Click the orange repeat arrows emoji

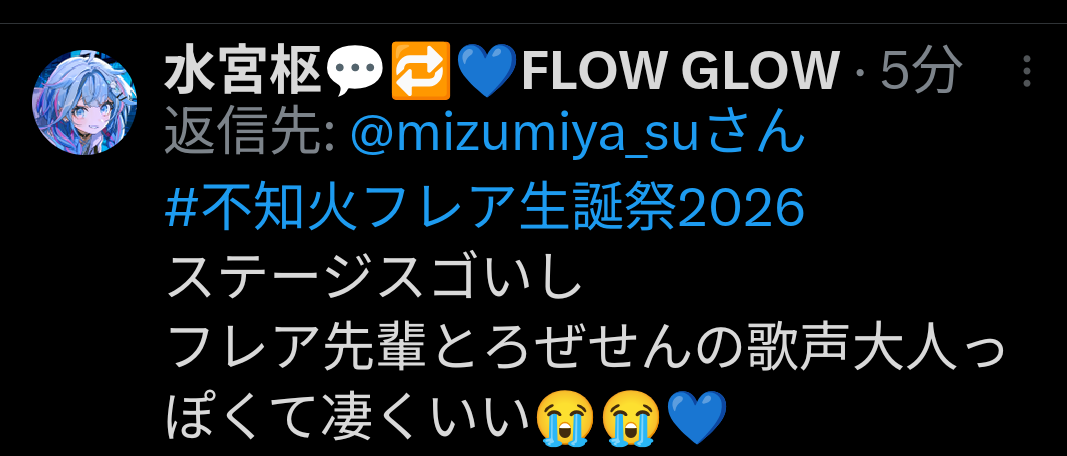pos(420,71)
